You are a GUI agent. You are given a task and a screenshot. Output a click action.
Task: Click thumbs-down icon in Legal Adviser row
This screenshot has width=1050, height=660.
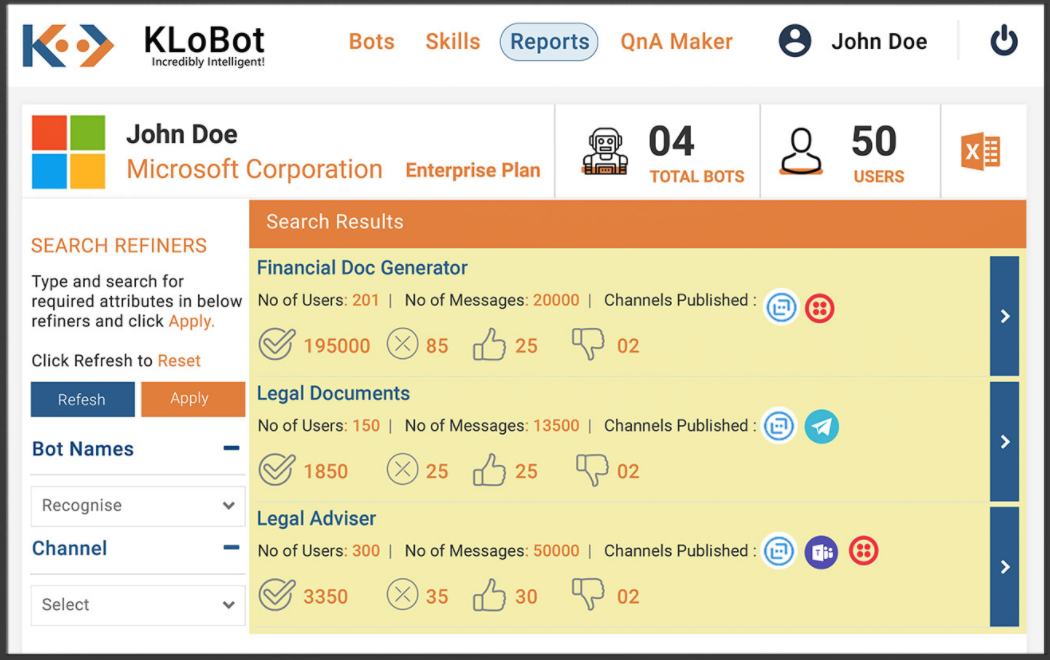pyautogui.click(x=588, y=594)
